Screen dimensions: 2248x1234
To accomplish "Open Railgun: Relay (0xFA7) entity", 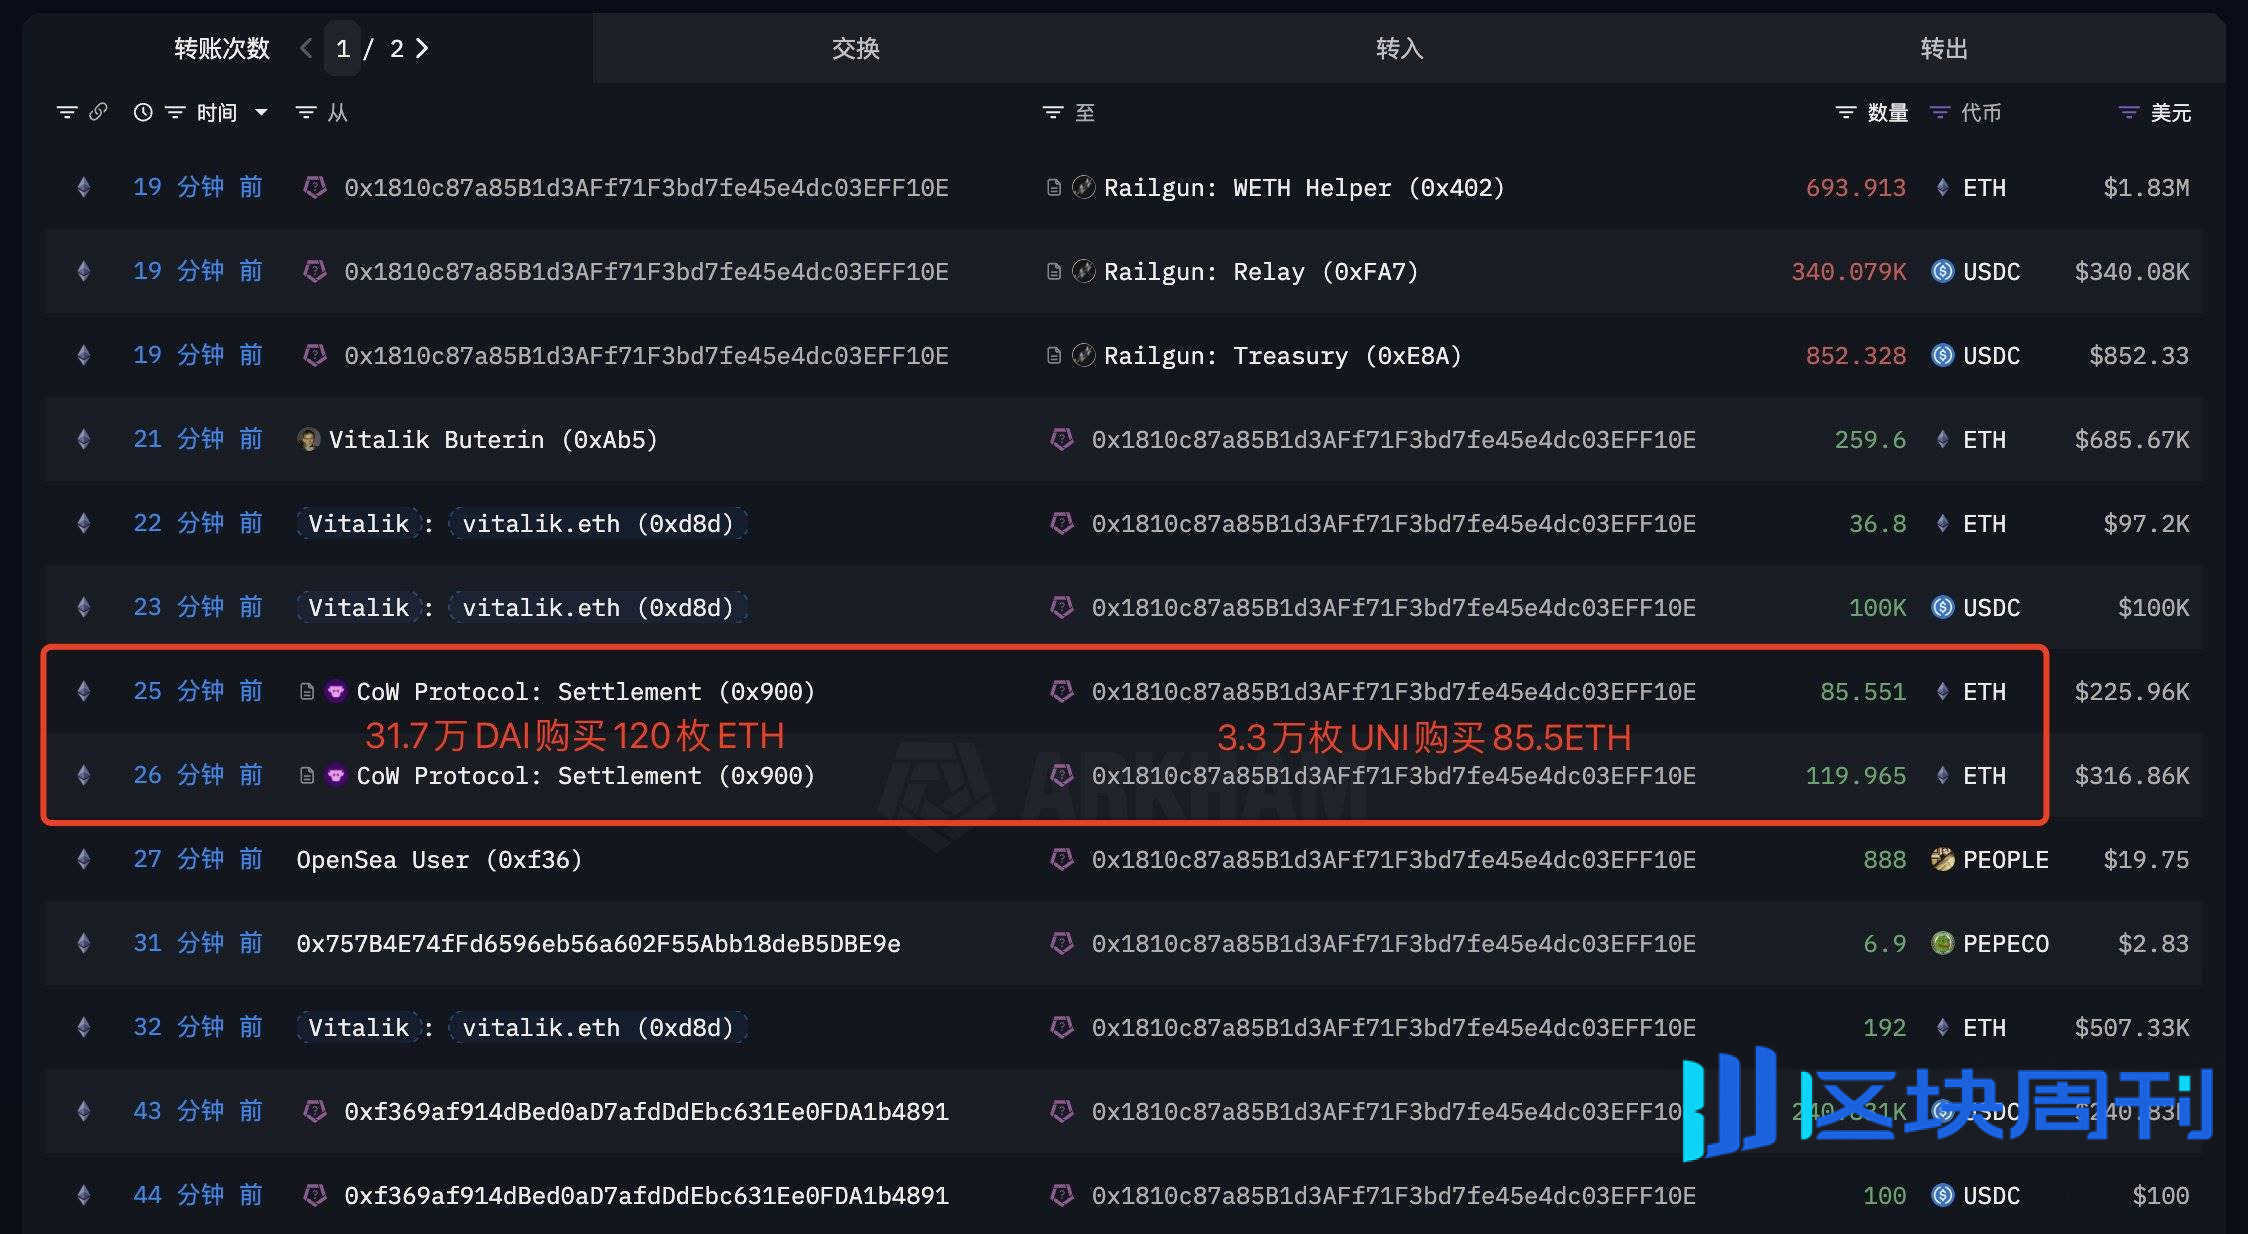I will (x=1261, y=272).
